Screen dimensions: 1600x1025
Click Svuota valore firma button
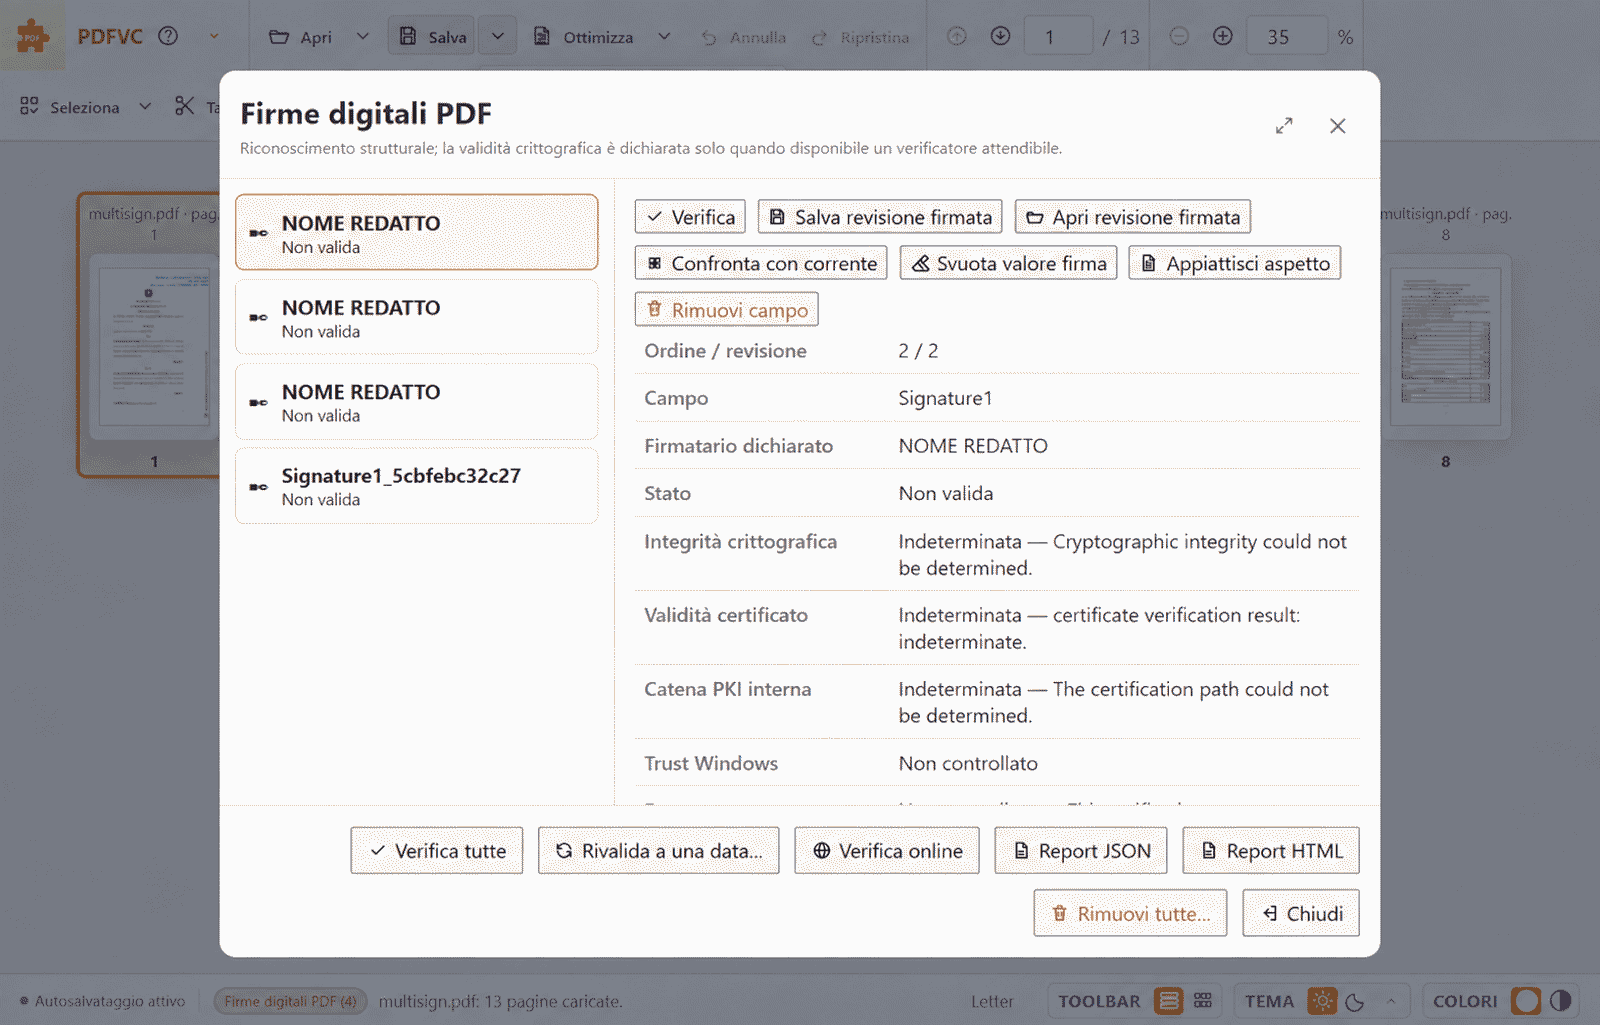click(x=1008, y=263)
